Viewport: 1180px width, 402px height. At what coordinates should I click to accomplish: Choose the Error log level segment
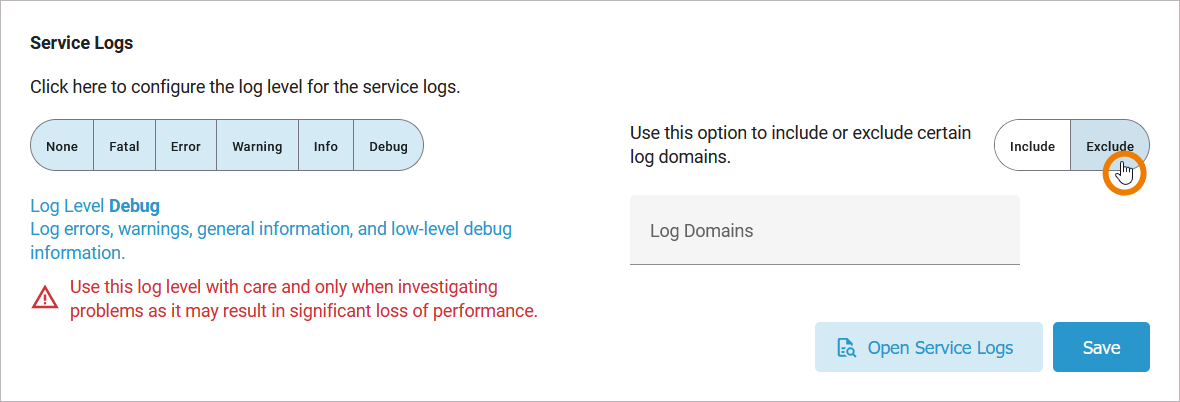coord(186,146)
